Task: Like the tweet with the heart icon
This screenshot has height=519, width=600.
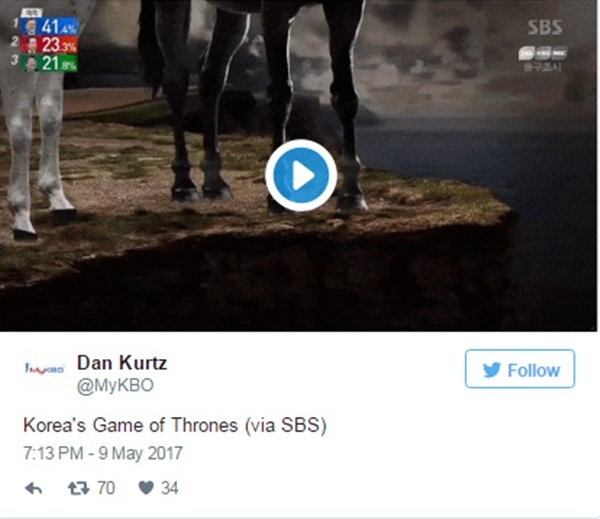Action: (x=146, y=488)
